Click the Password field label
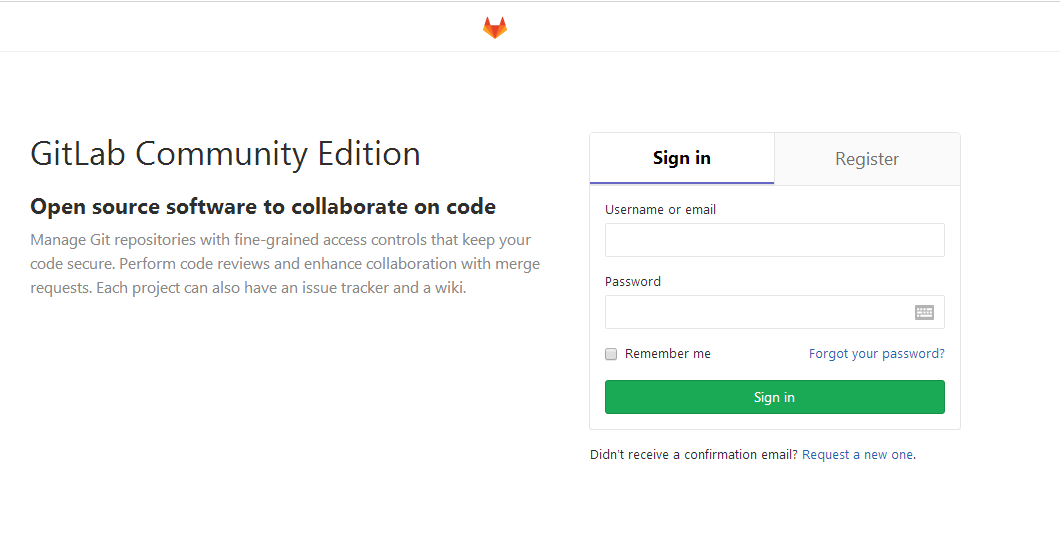This screenshot has height=540, width=1060. click(x=633, y=282)
